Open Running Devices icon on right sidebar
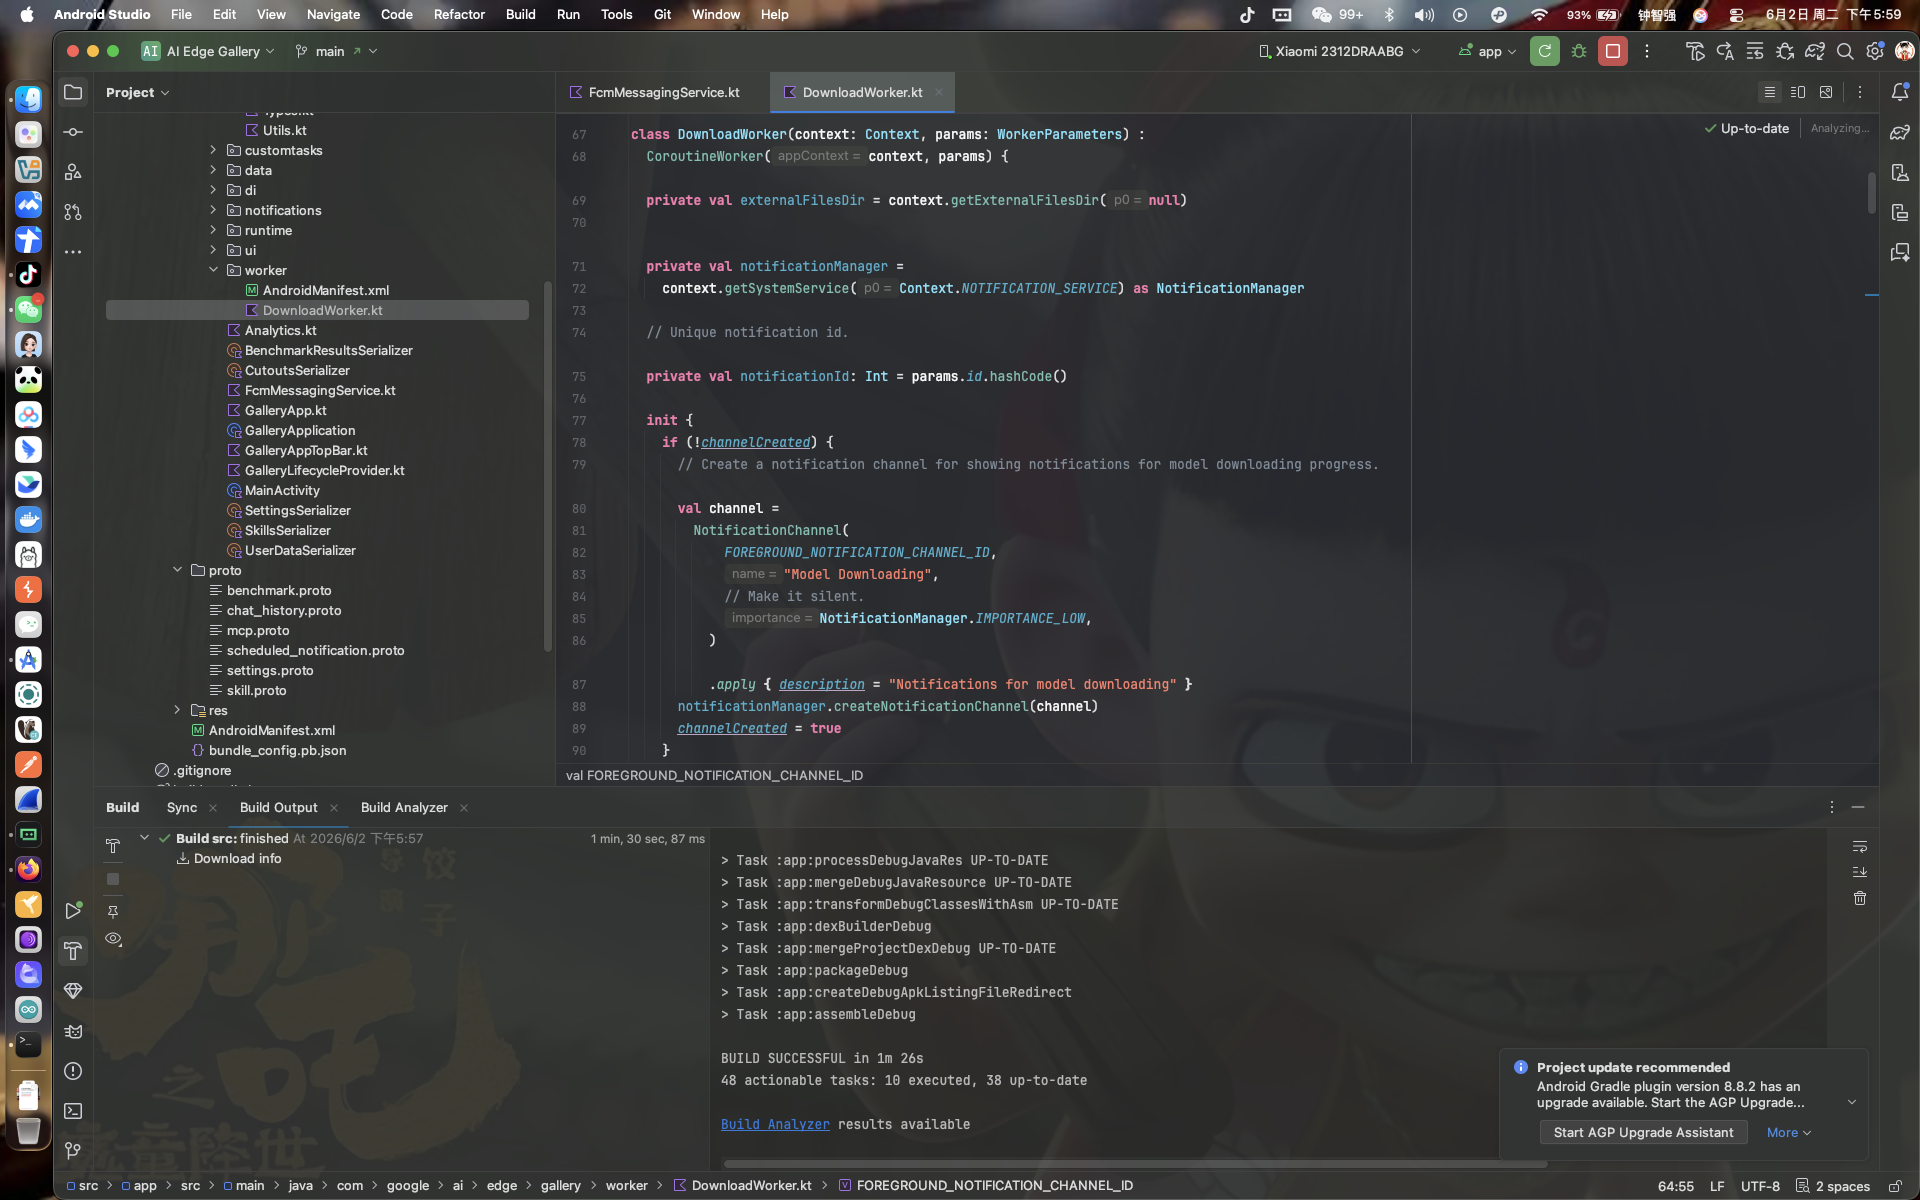This screenshot has width=1920, height=1200. click(x=1900, y=212)
